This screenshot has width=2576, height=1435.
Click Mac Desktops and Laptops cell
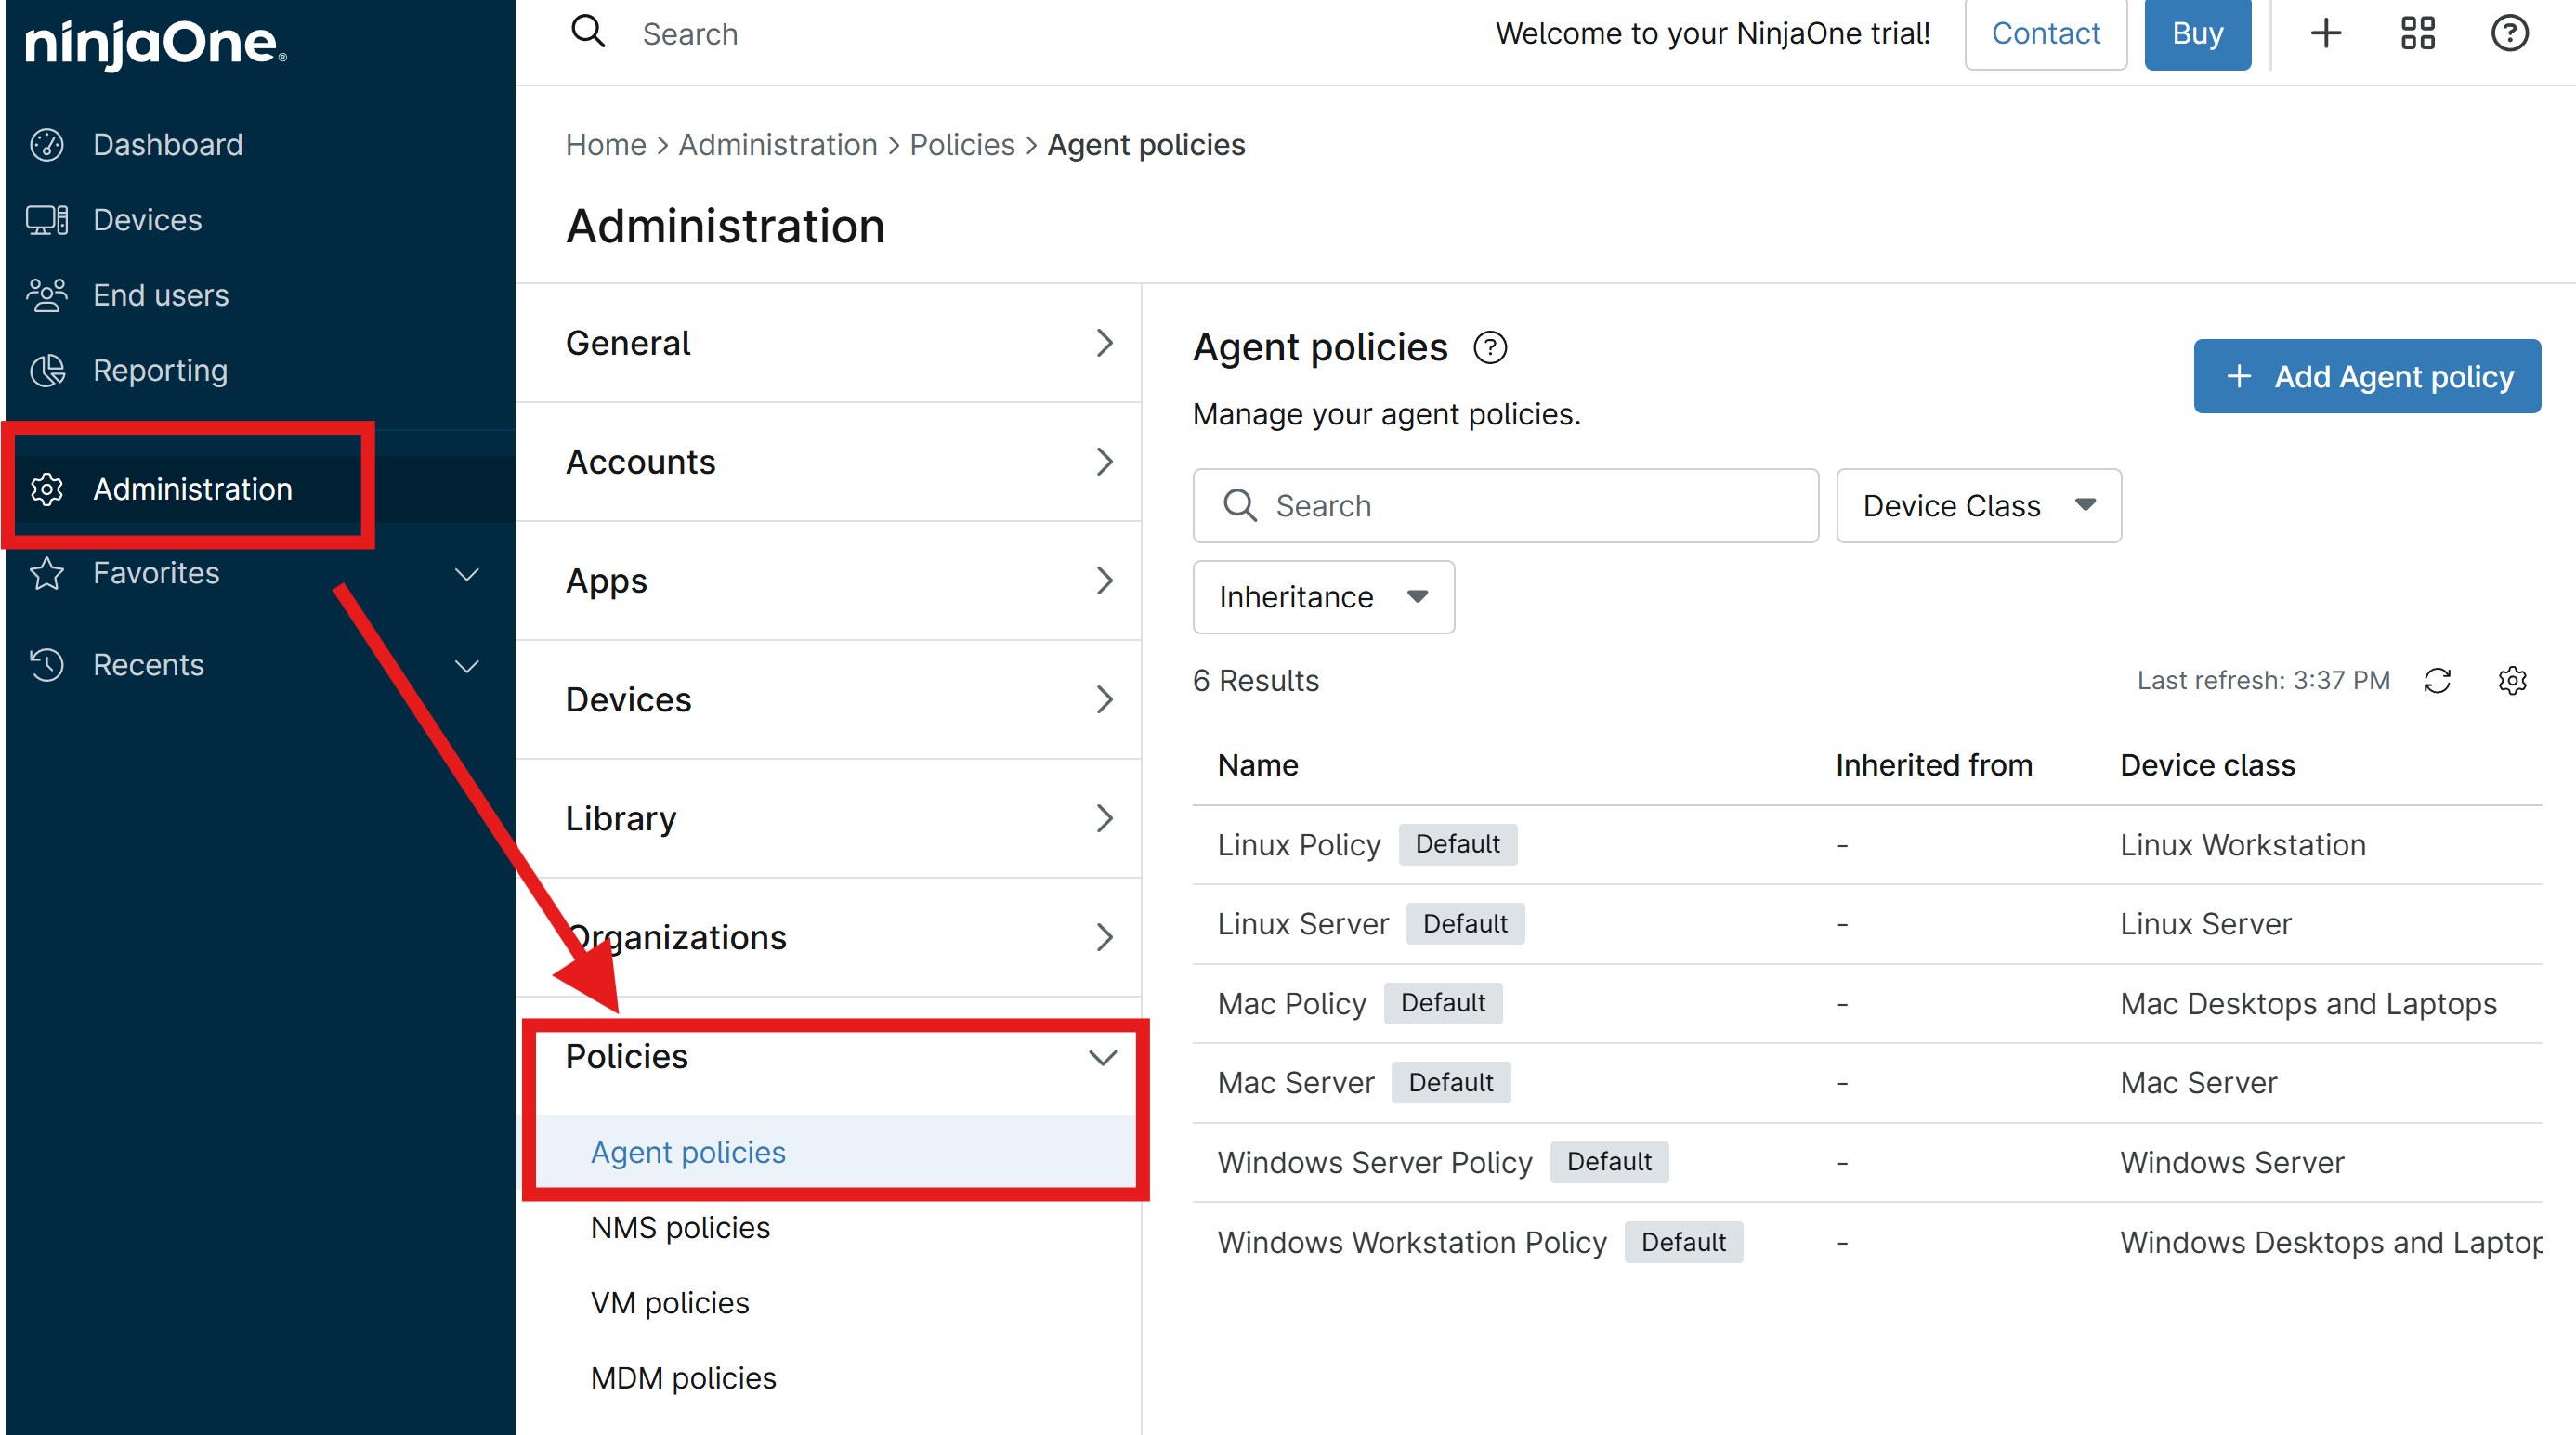pyautogui.click(x=2308, y=1003)
